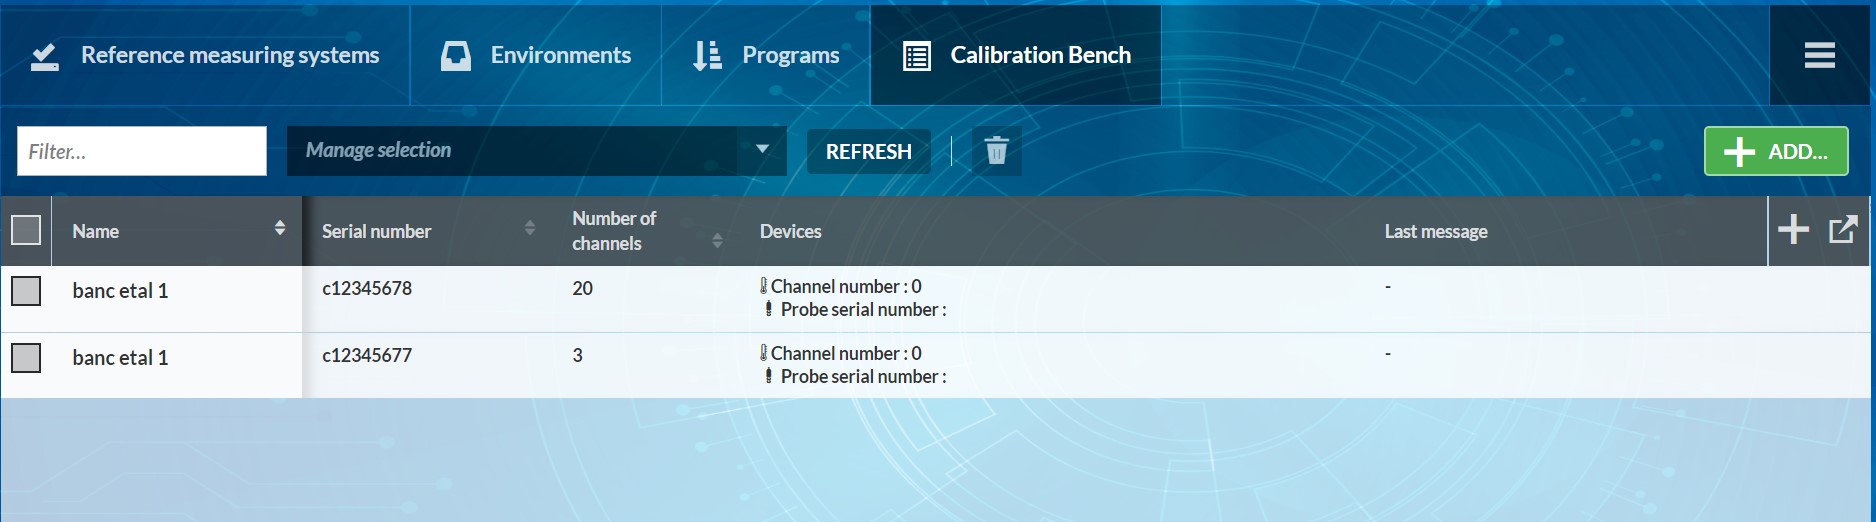This screenshot has width=1876, height=522.
Task: Check the box for serial c12345677 row
Action: [26, 358]
